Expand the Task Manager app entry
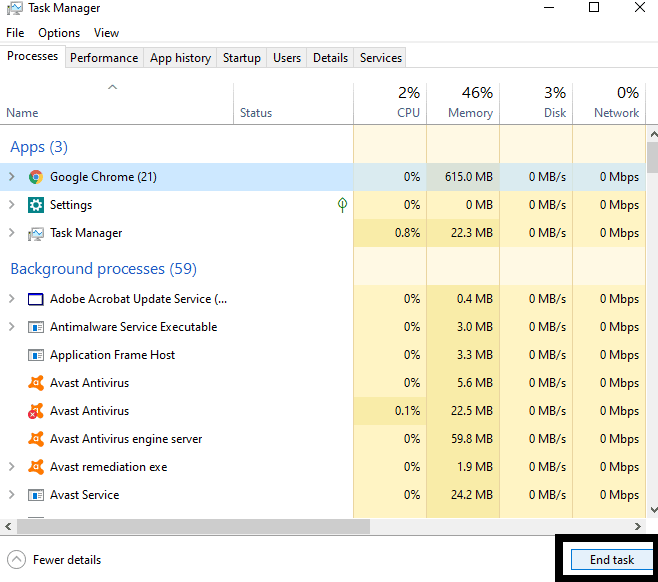The width and height of the screenshot is (658, 582). click(12, 233)
